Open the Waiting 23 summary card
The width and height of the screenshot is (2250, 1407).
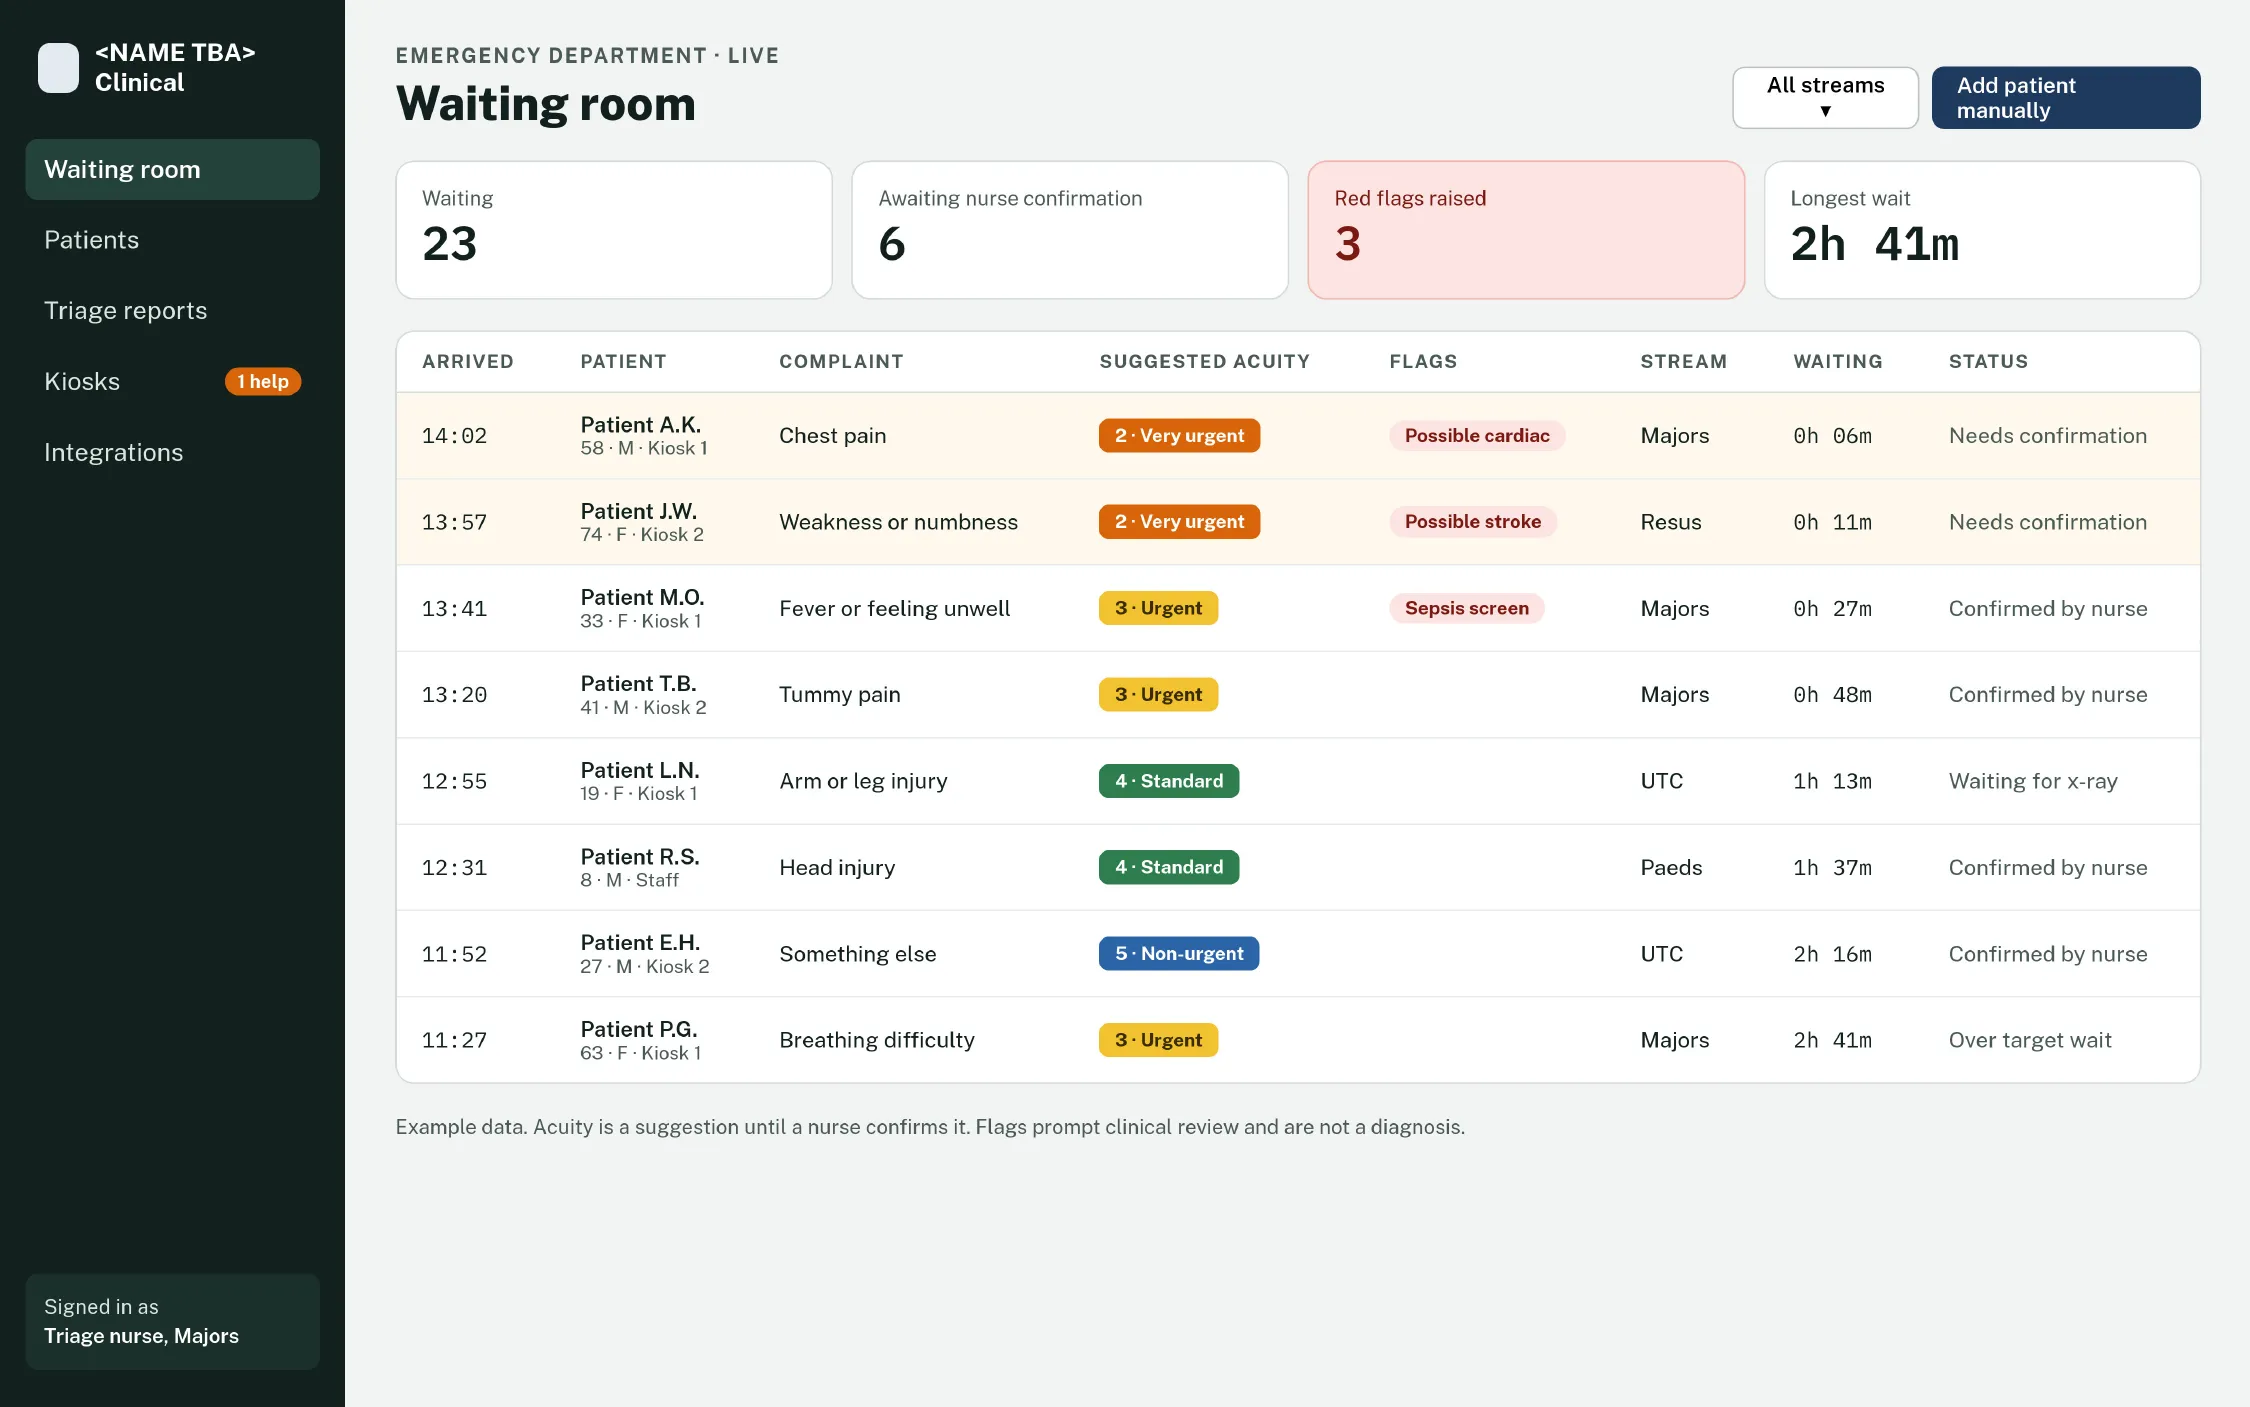614,230
